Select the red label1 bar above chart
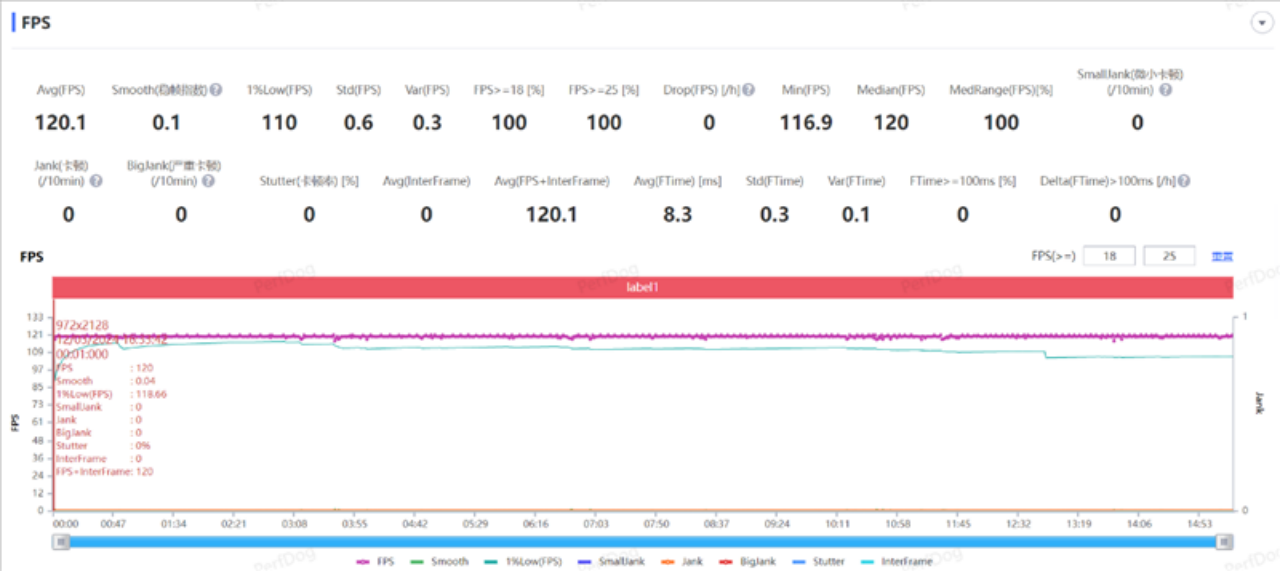Image resolution: width=1280 pixels, height=571 pixels. pyautogui.click(x=642, y=287)
